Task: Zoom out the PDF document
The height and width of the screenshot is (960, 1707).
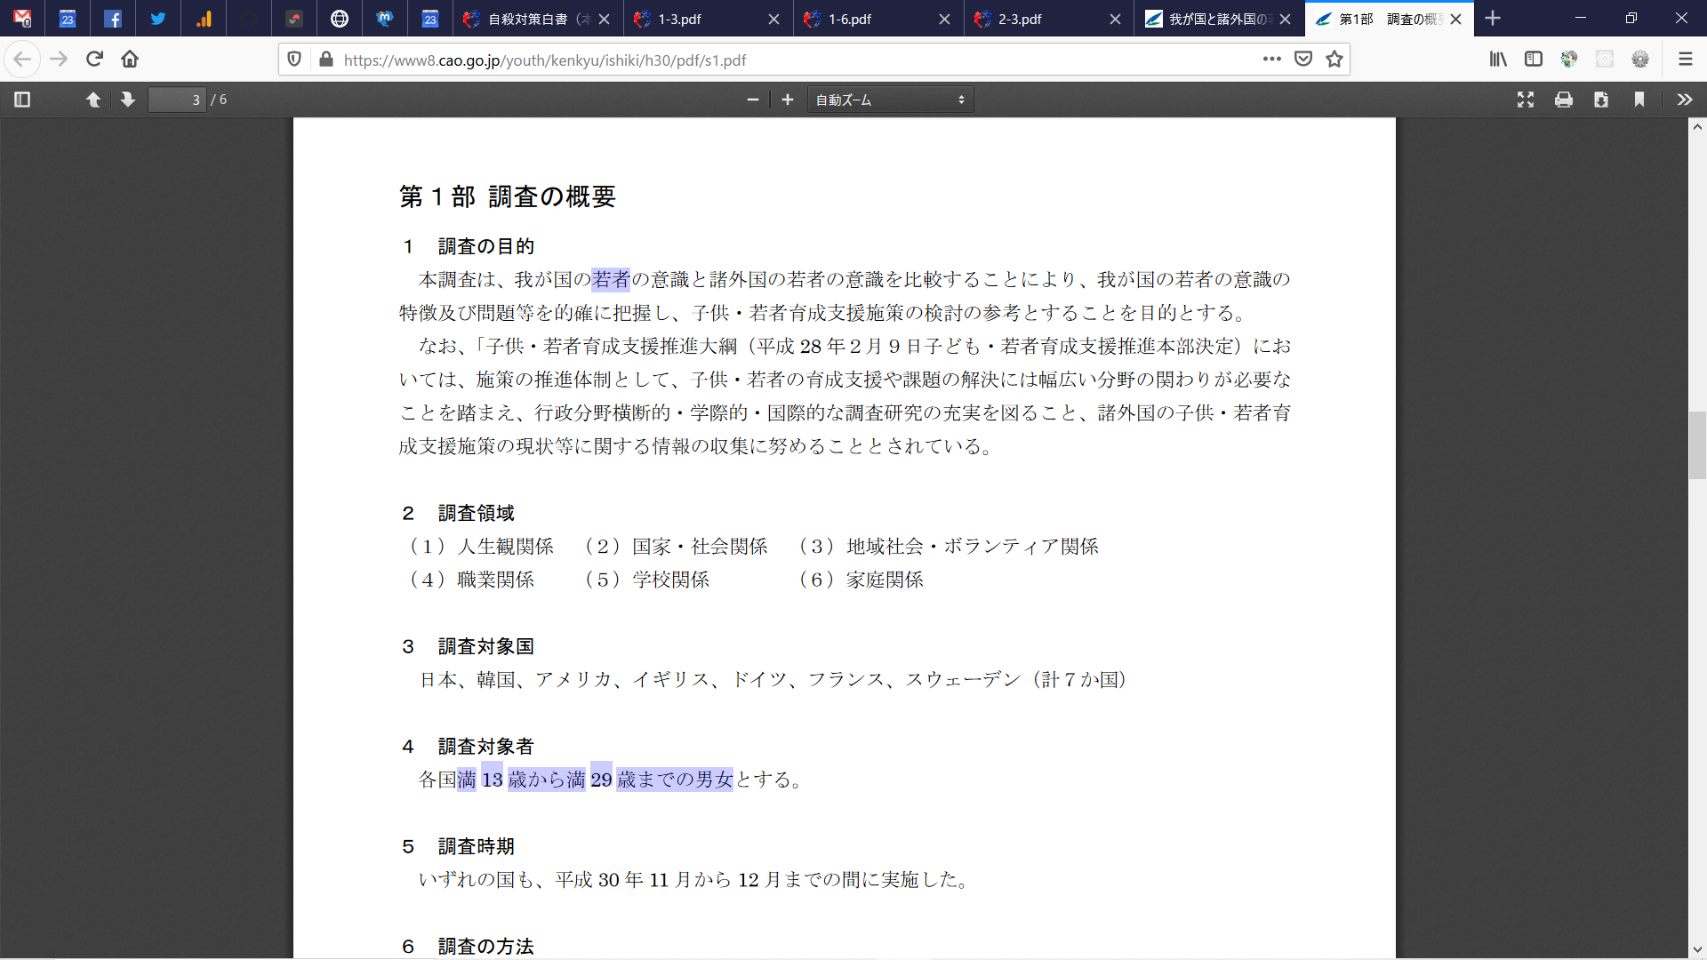Action: [x=753, y=100]
